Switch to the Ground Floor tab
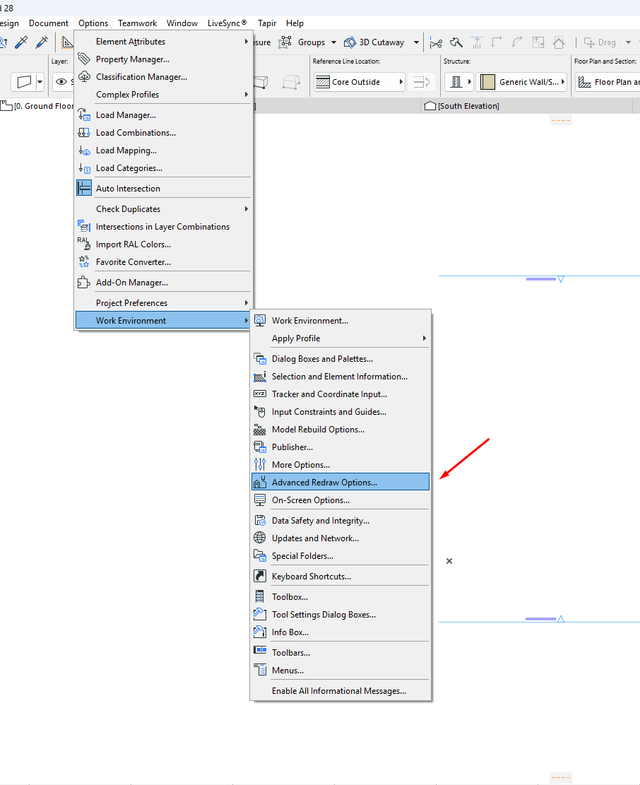Viewport: 640px width, 785px height. click(38, 106)
